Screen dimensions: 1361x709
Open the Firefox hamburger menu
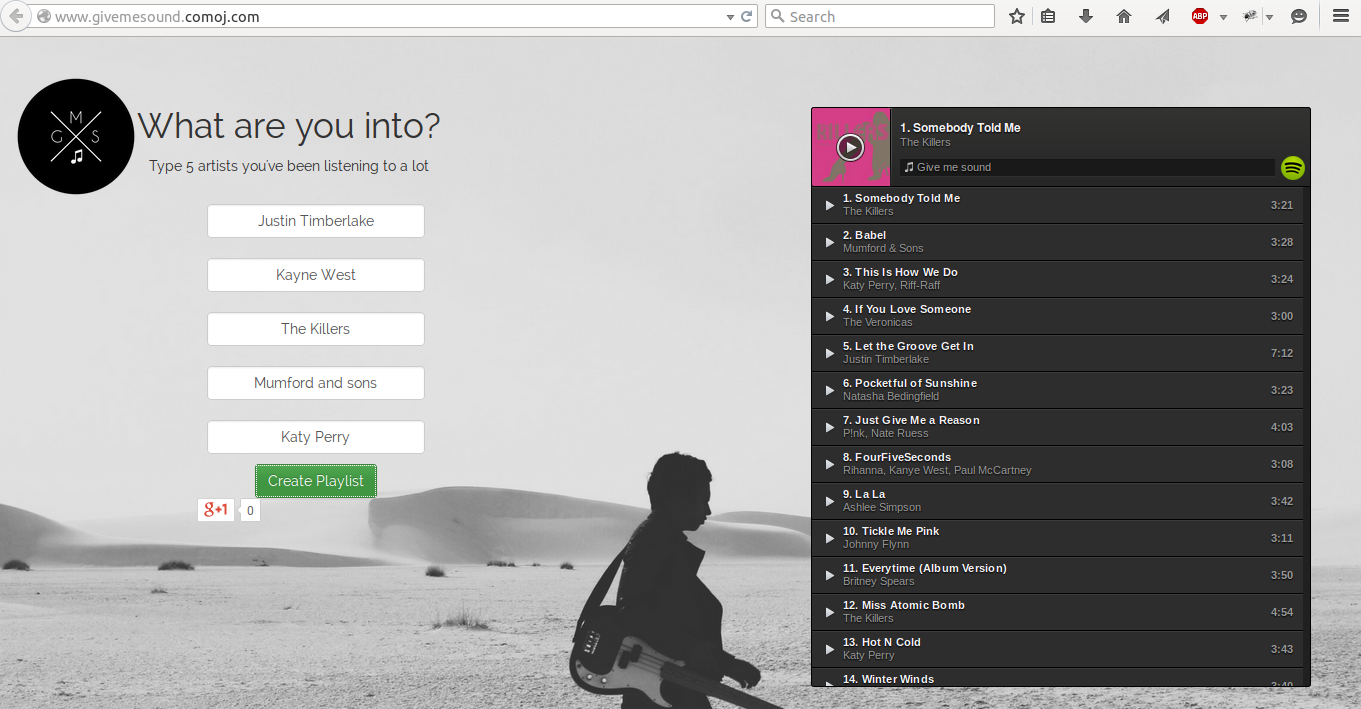(1341, 16)
